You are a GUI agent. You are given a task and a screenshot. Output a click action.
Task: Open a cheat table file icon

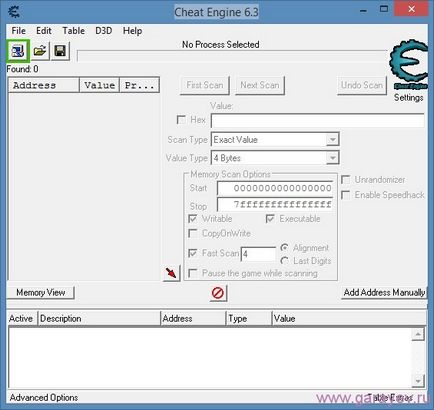pos(40,51)
